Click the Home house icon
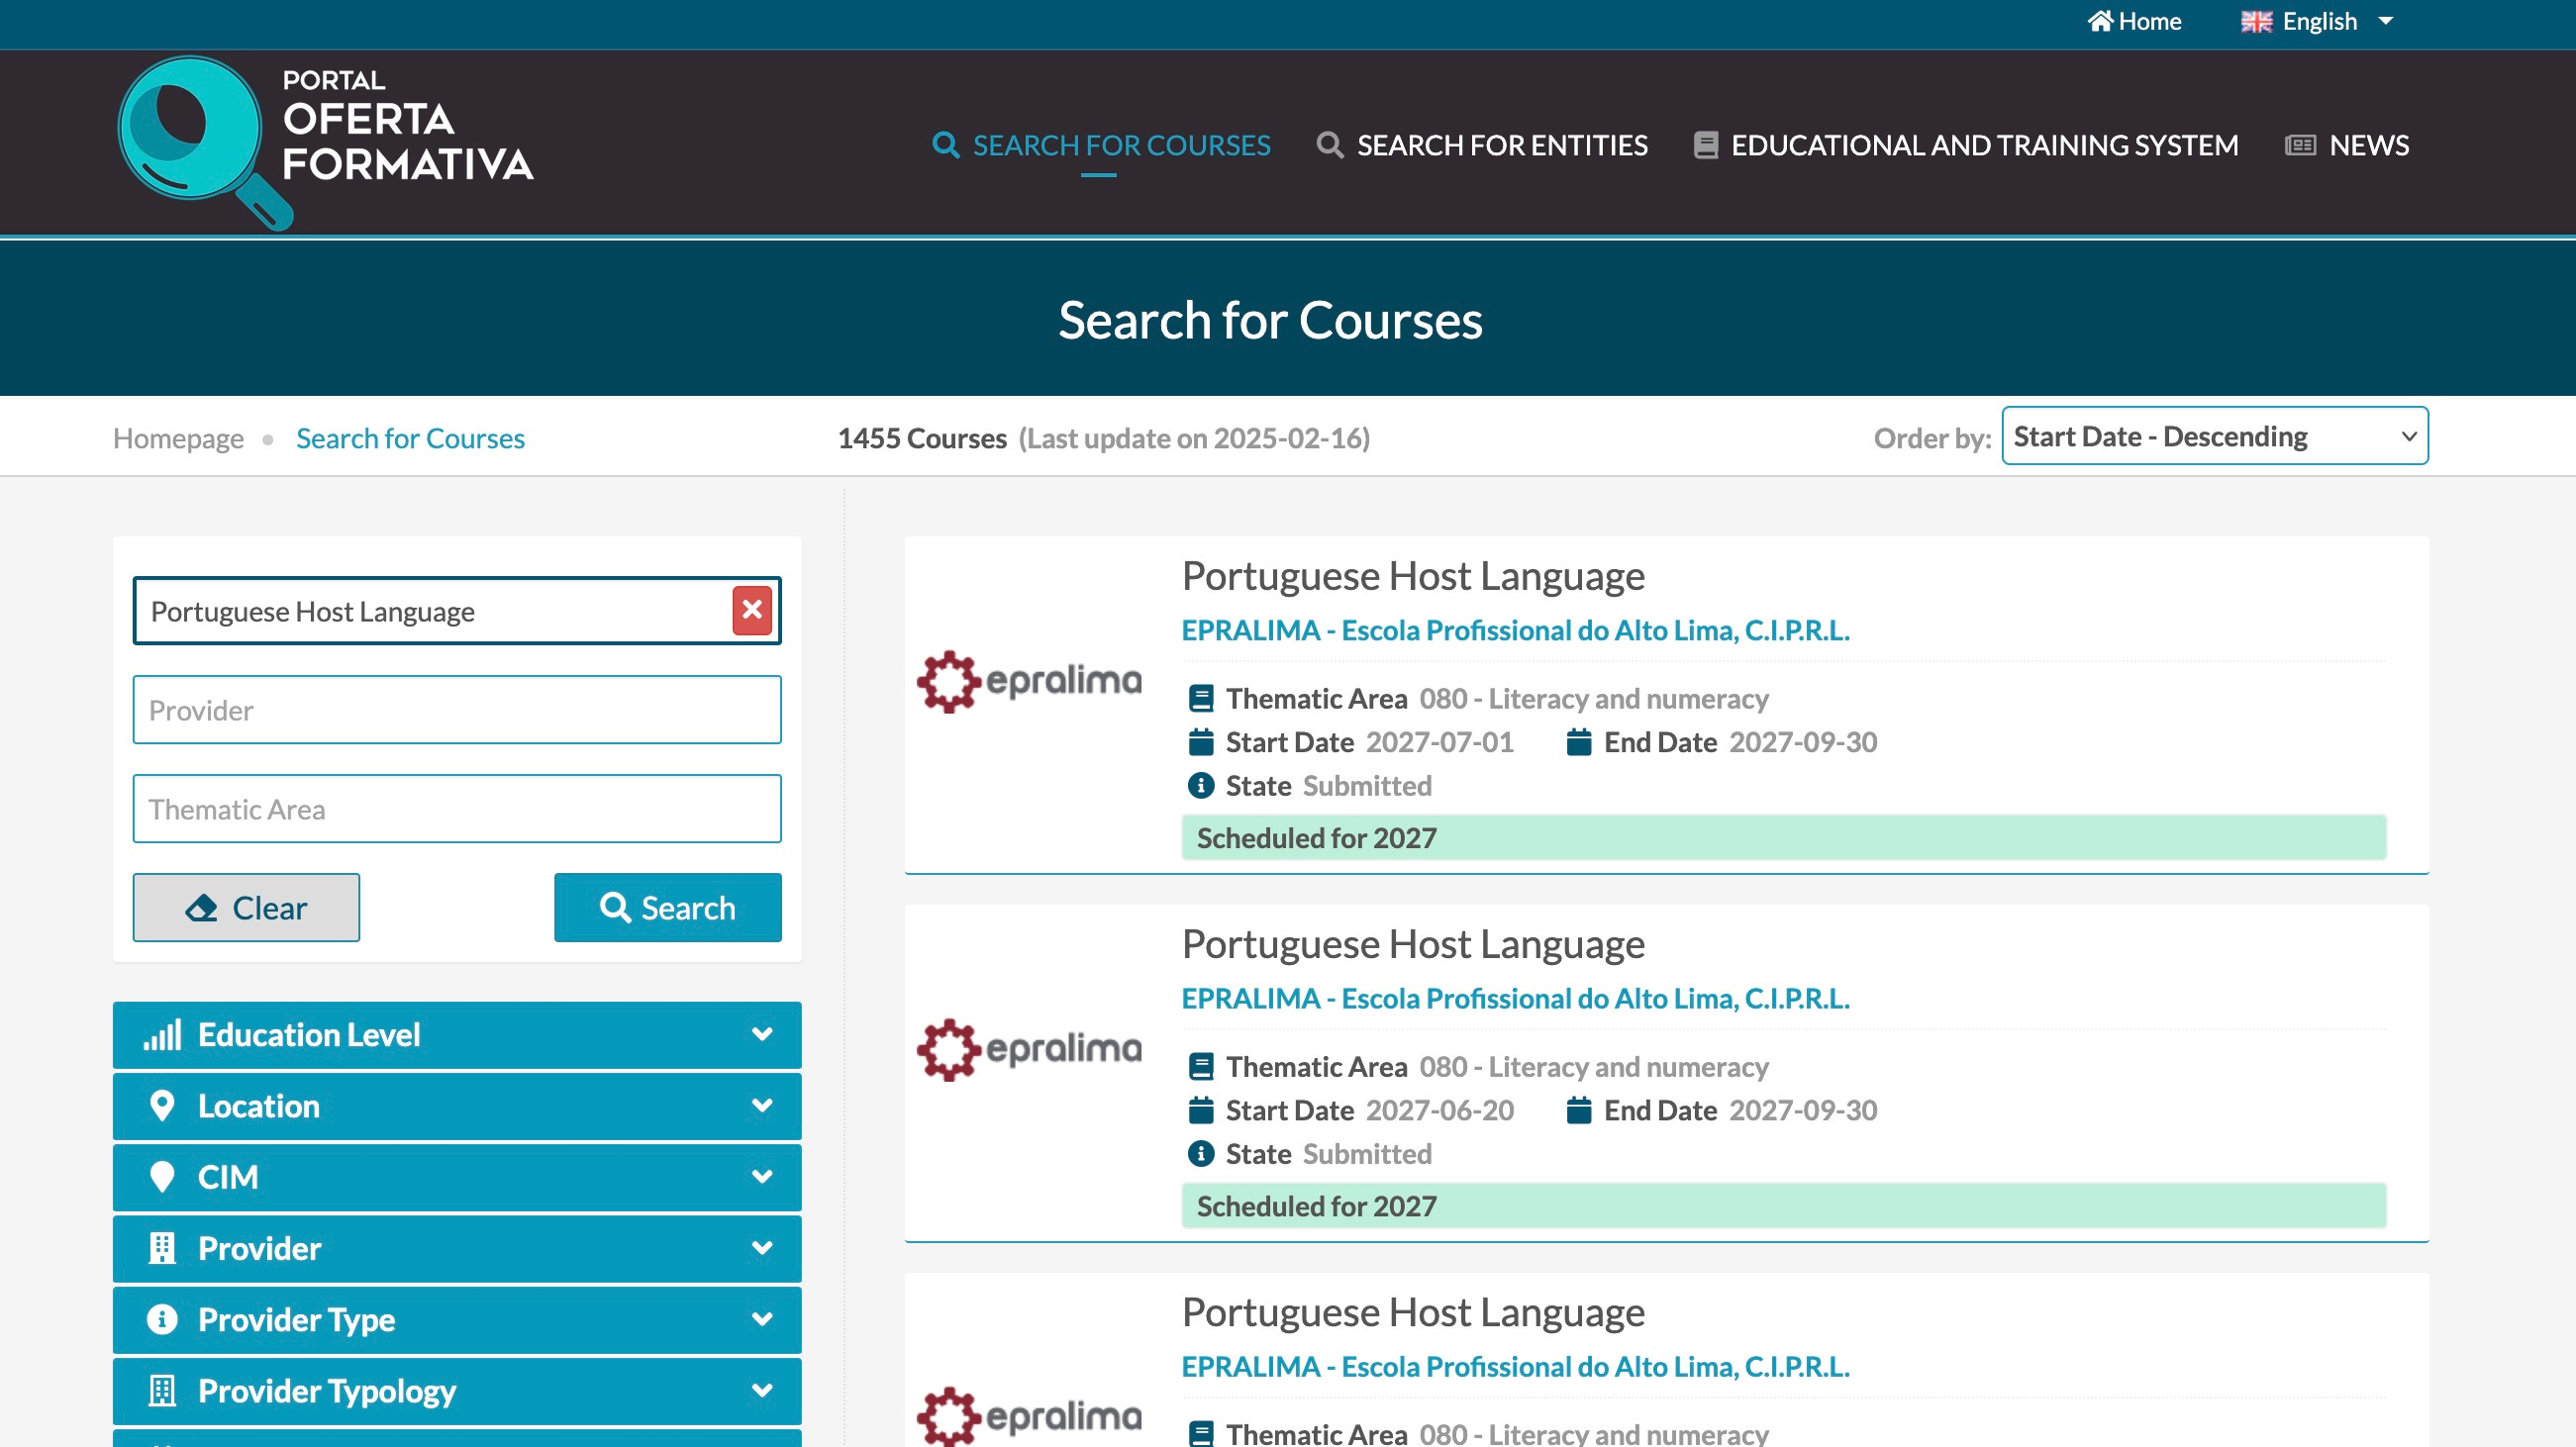 (x=2100, y=21)
